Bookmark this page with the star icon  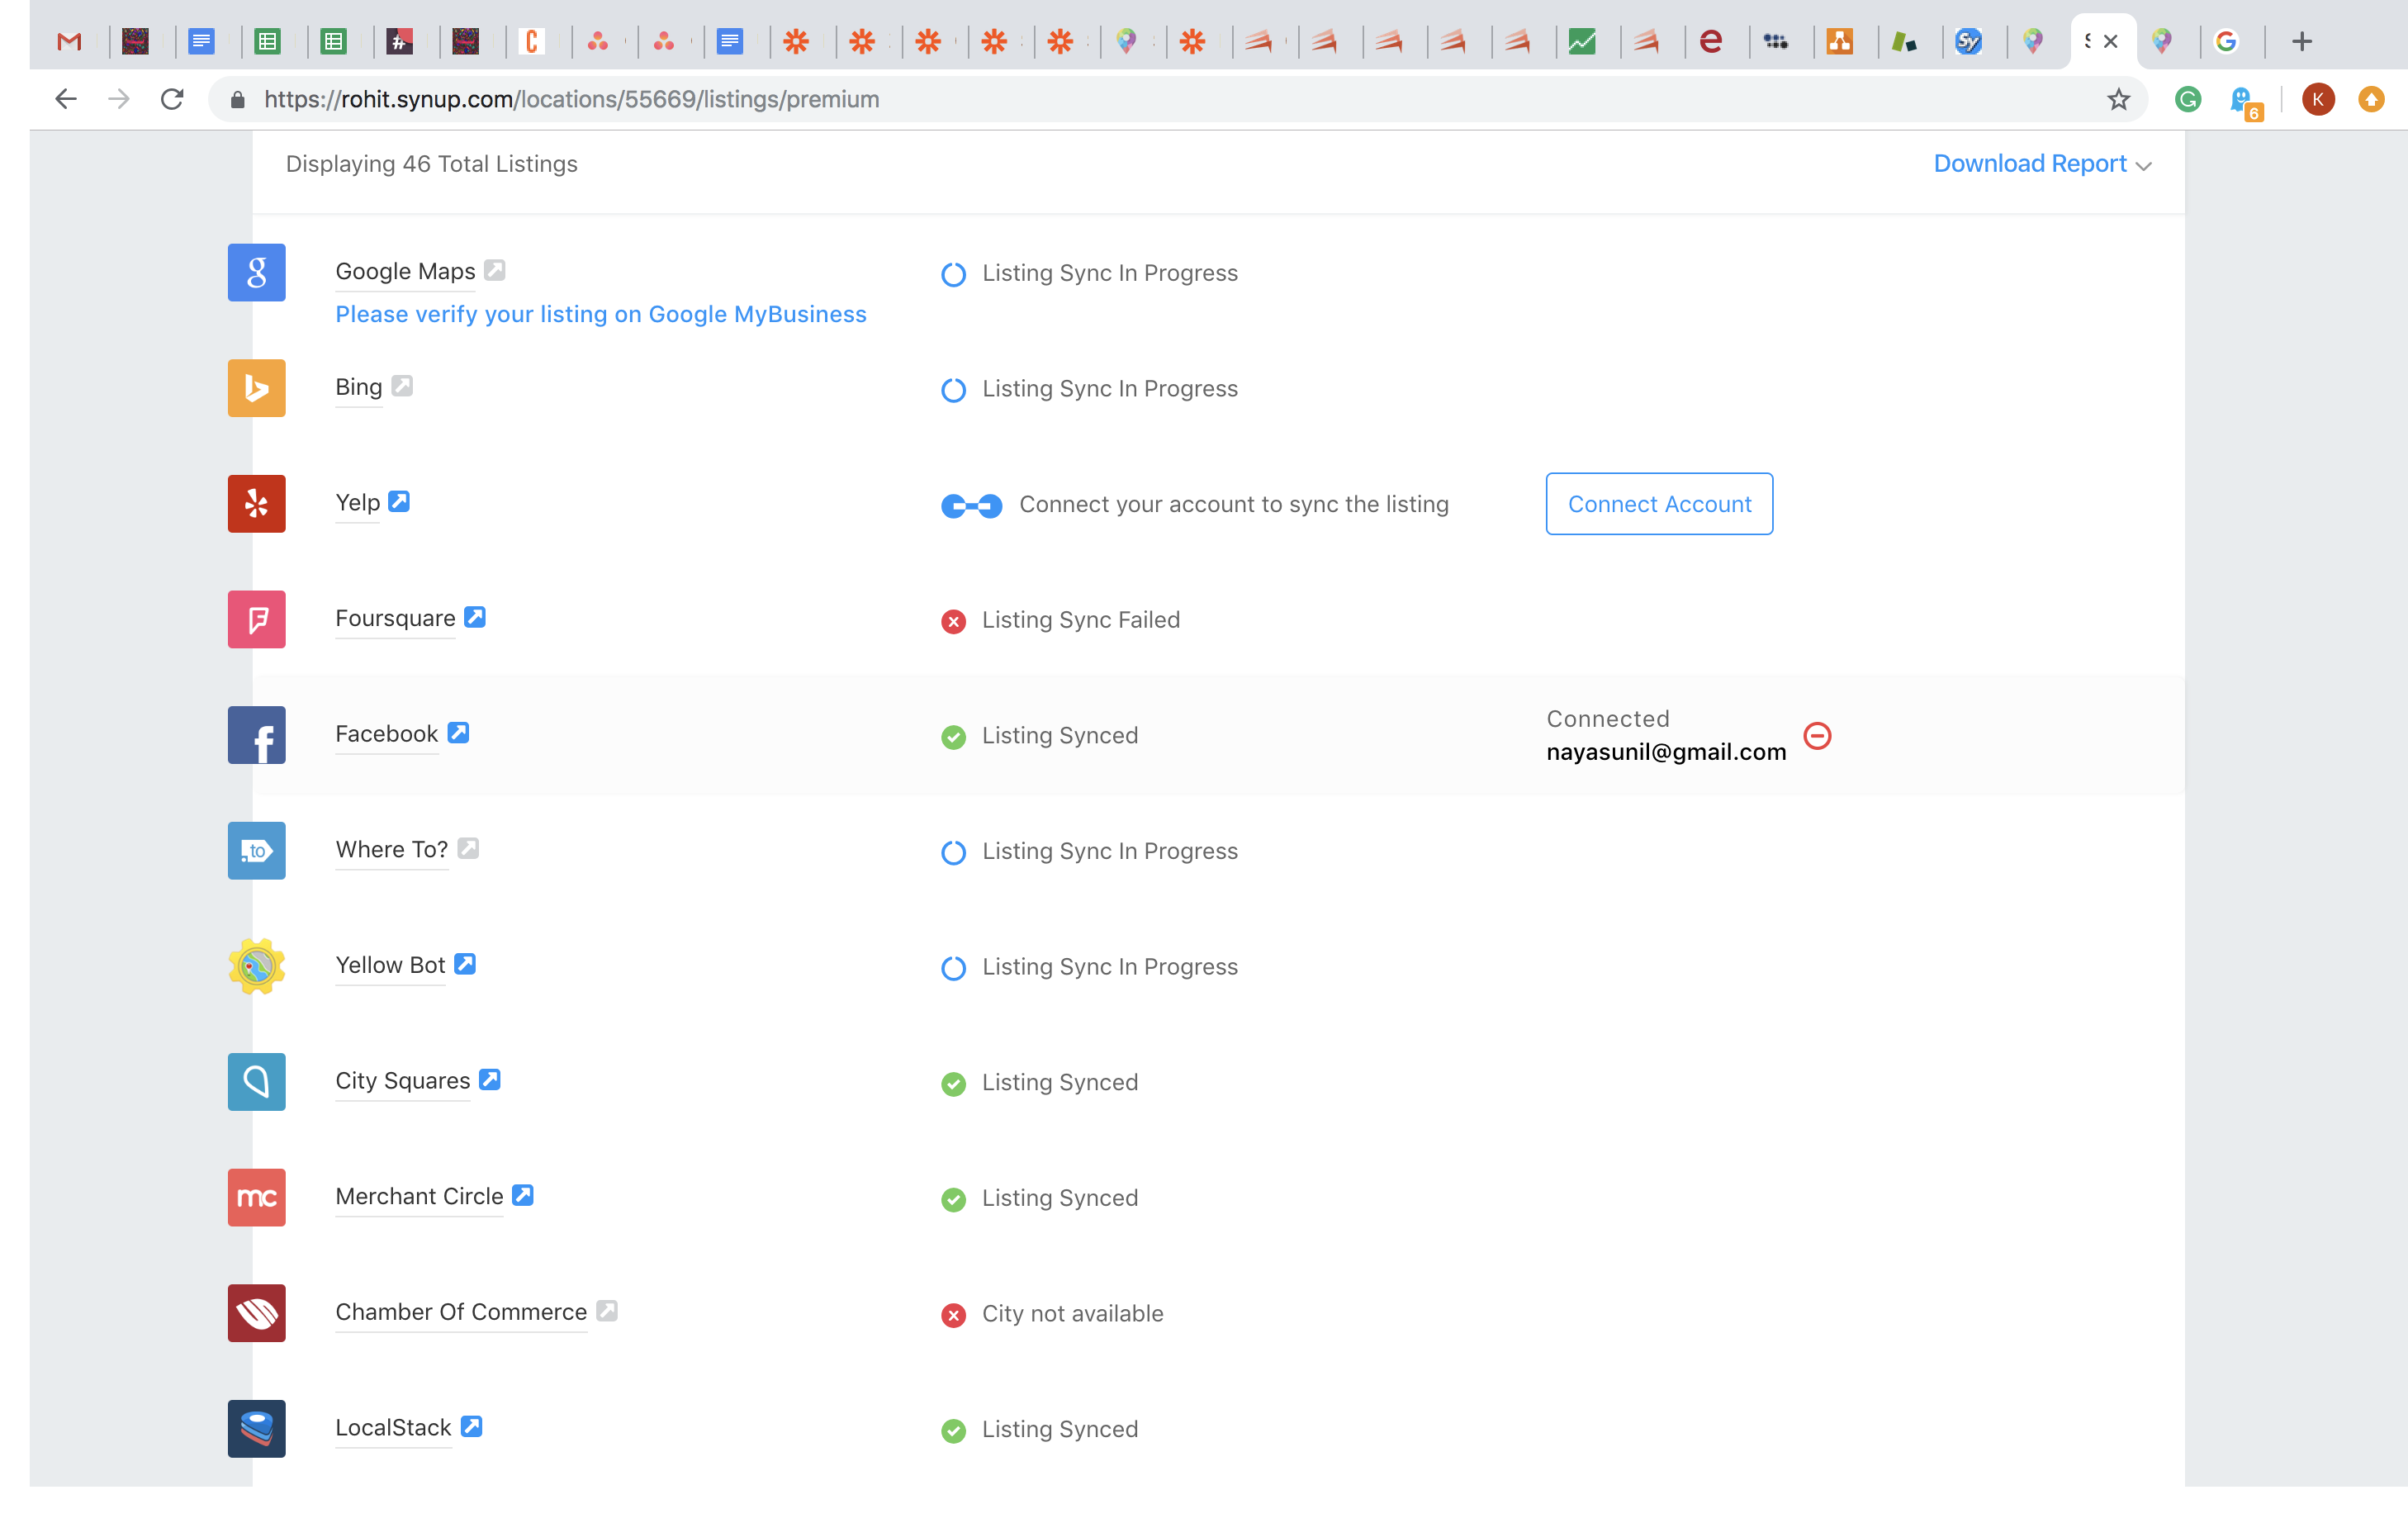[x=2118, y=99]
